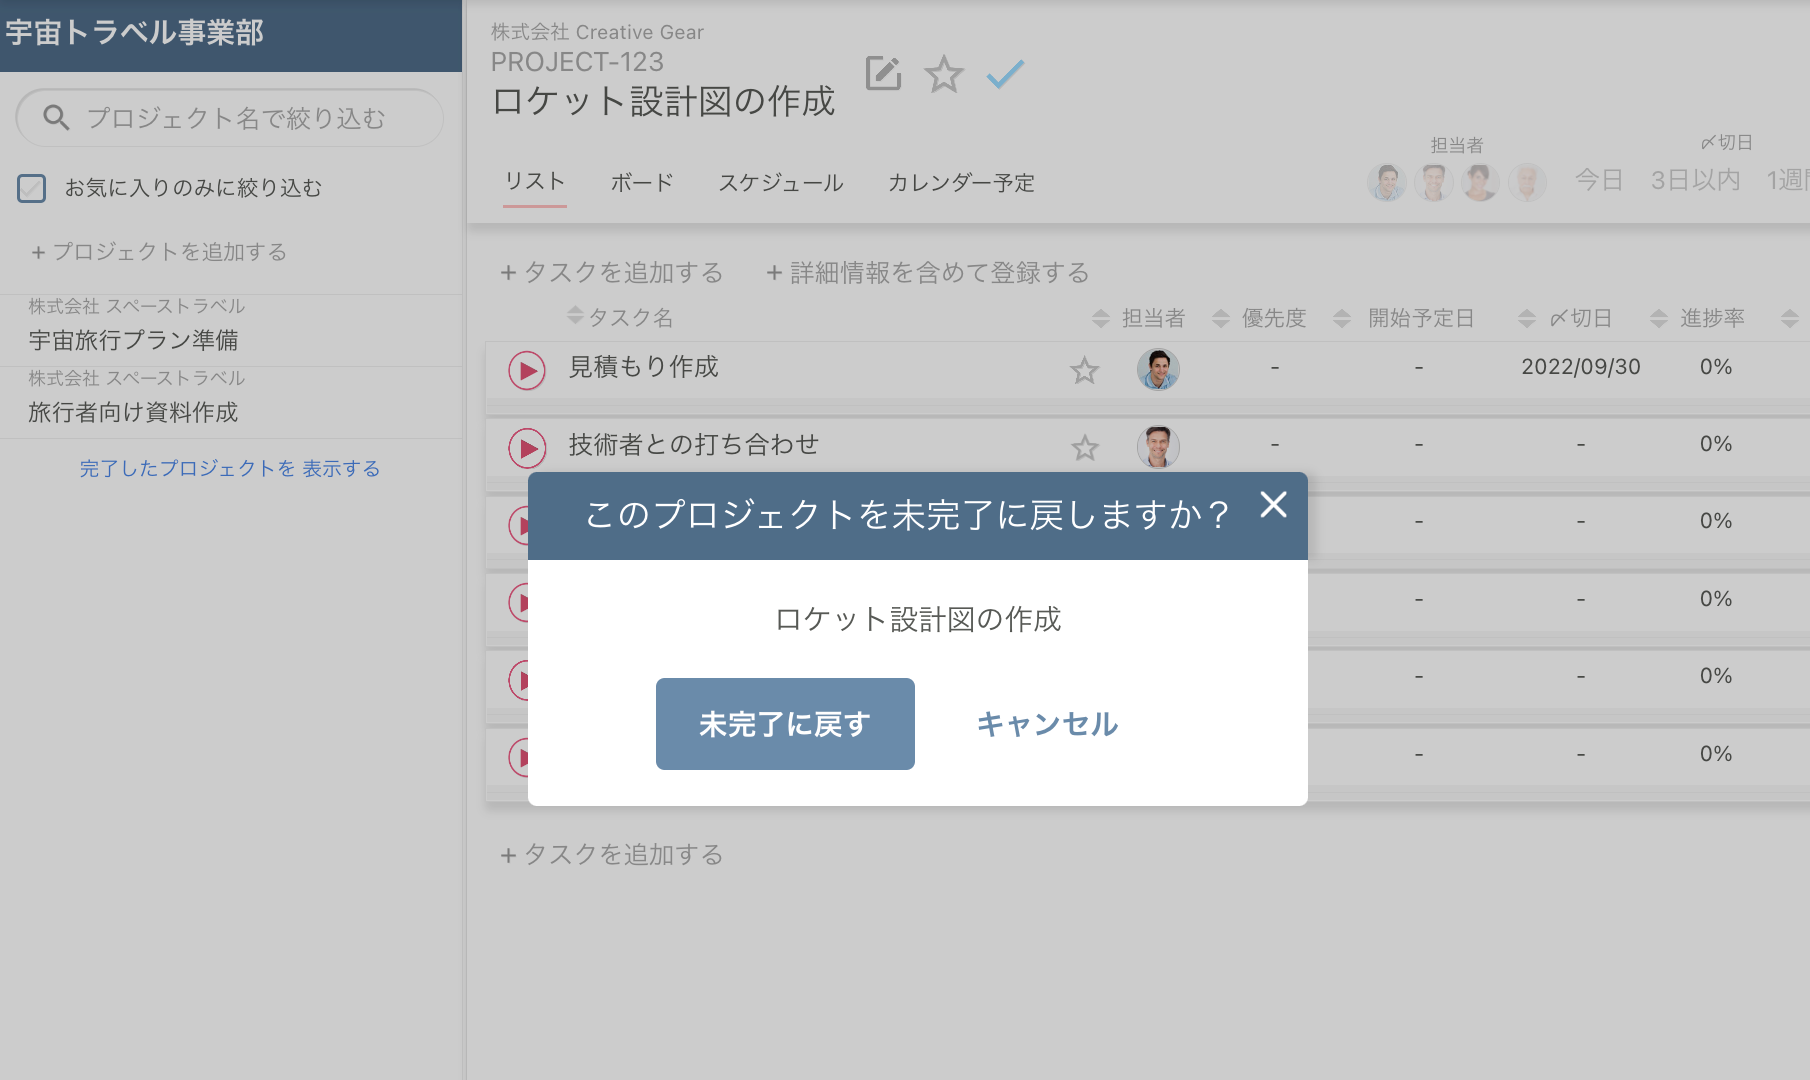The height and width of the screenshot is (1080, 1810).
Task: Click the avatar assigned to 見積もり作成
Action: tap(1158, 368)
